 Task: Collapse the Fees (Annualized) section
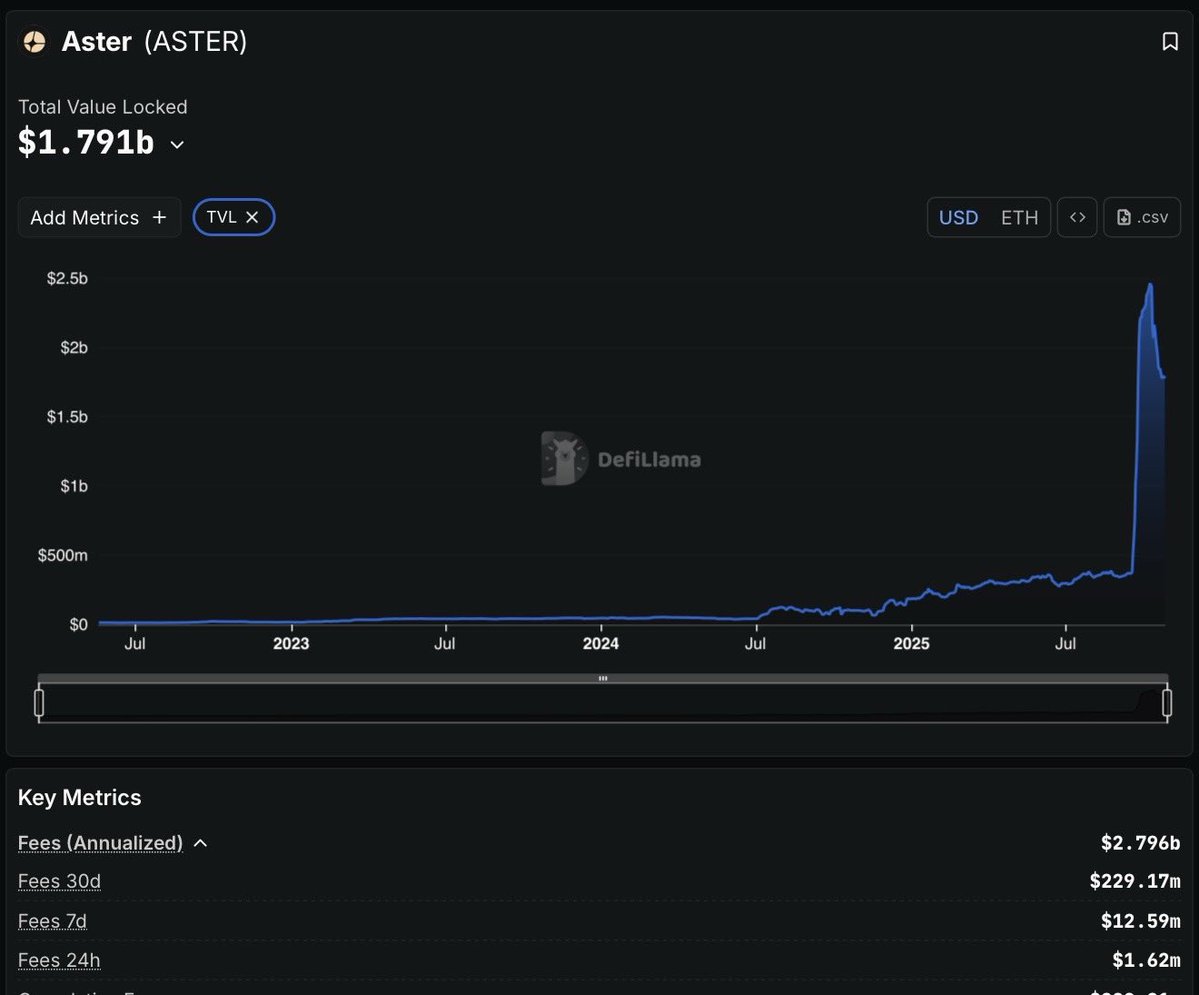[200, 843]
